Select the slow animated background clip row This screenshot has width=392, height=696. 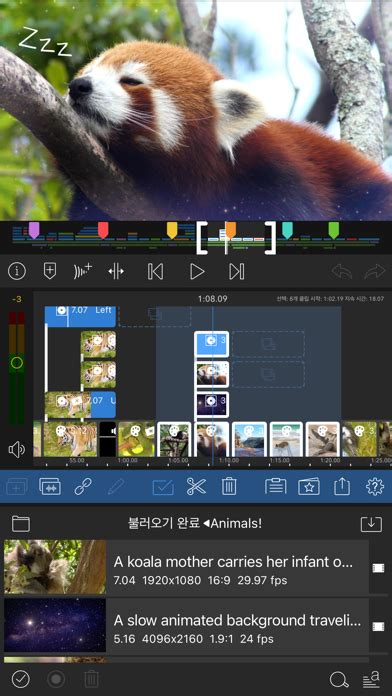[x=186, y=625]
